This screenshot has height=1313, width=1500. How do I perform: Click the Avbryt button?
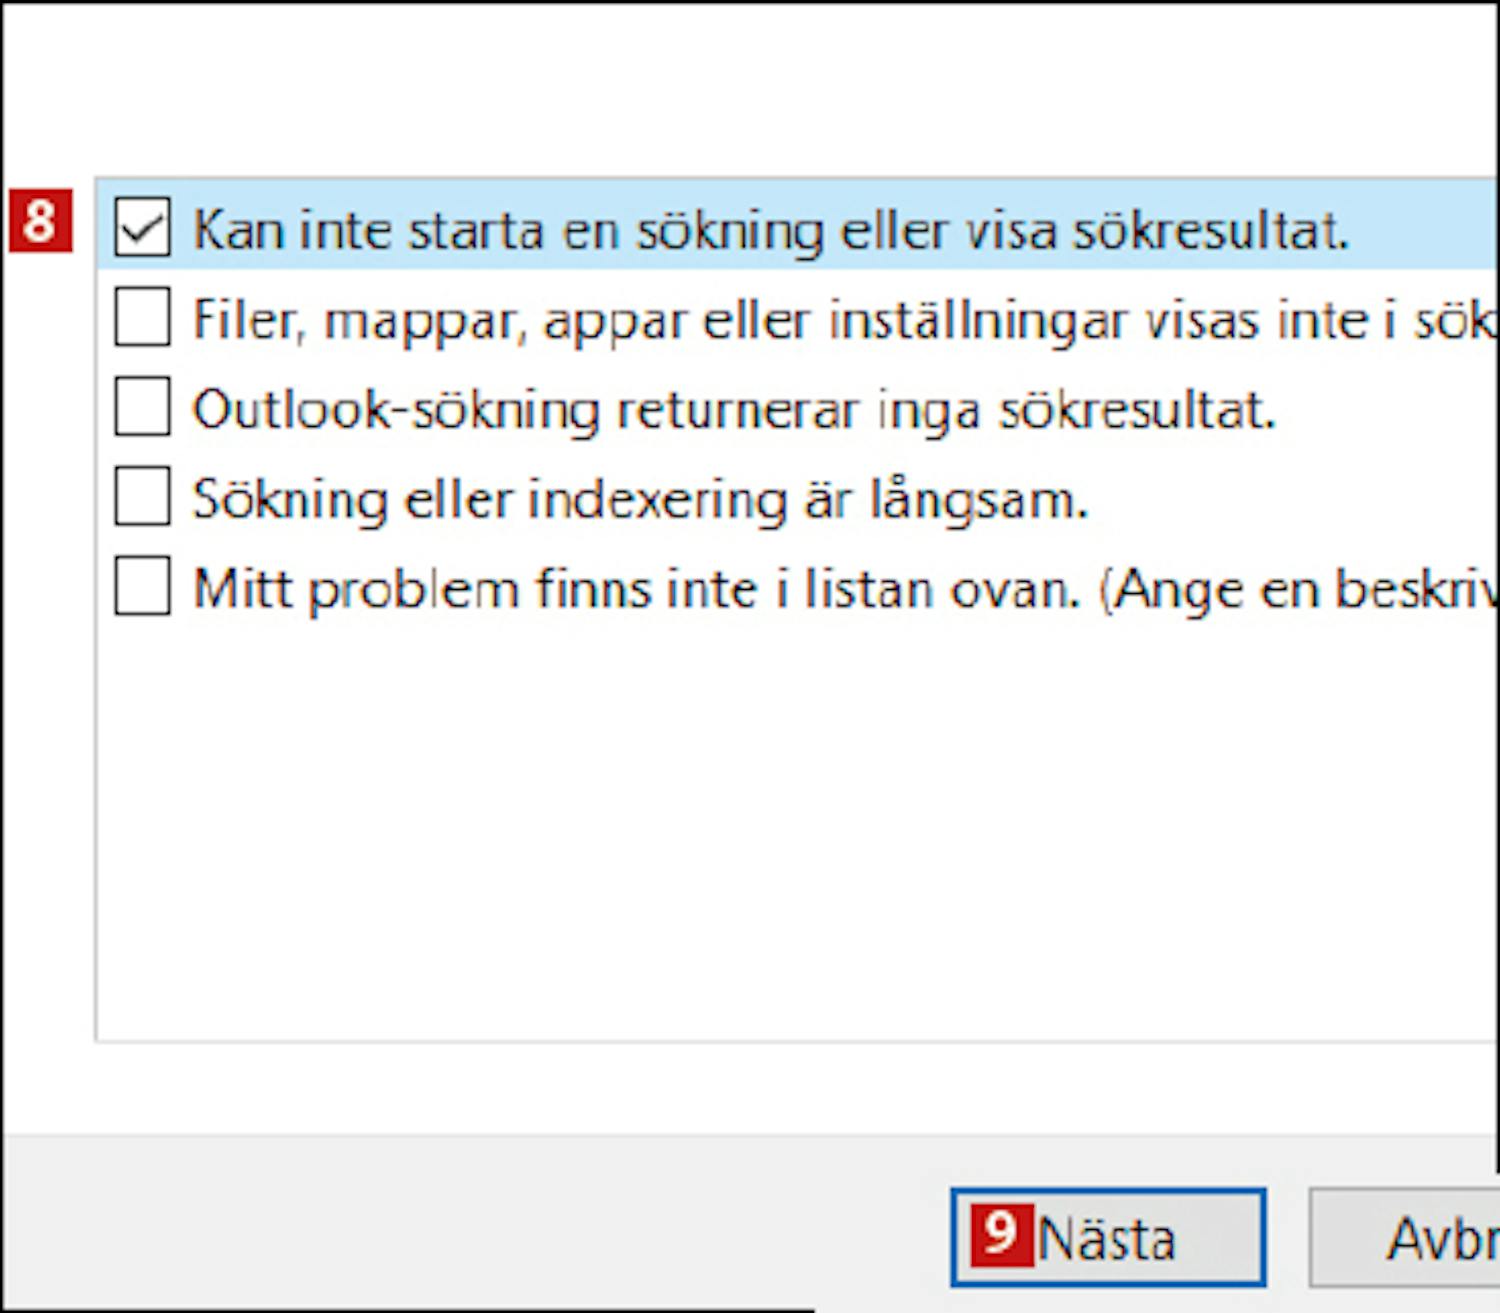coord(1404,1237)
